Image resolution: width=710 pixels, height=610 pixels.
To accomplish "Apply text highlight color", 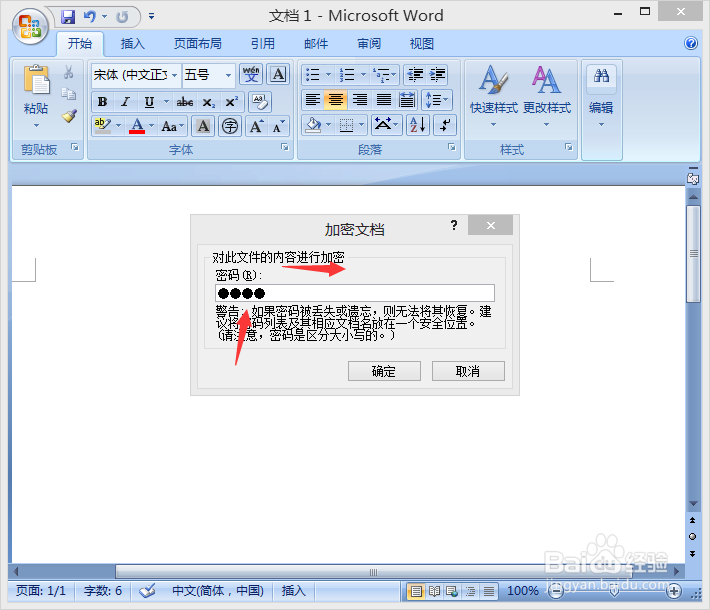I will [x=102, y=125].
